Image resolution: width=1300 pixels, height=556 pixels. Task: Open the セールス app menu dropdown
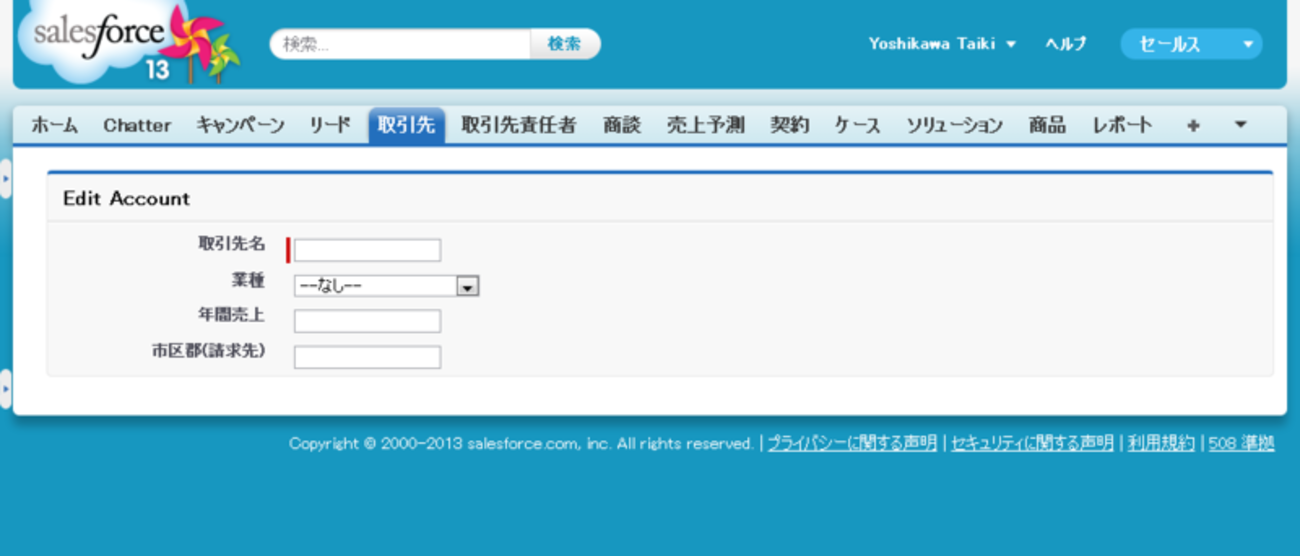(1191, 44)
